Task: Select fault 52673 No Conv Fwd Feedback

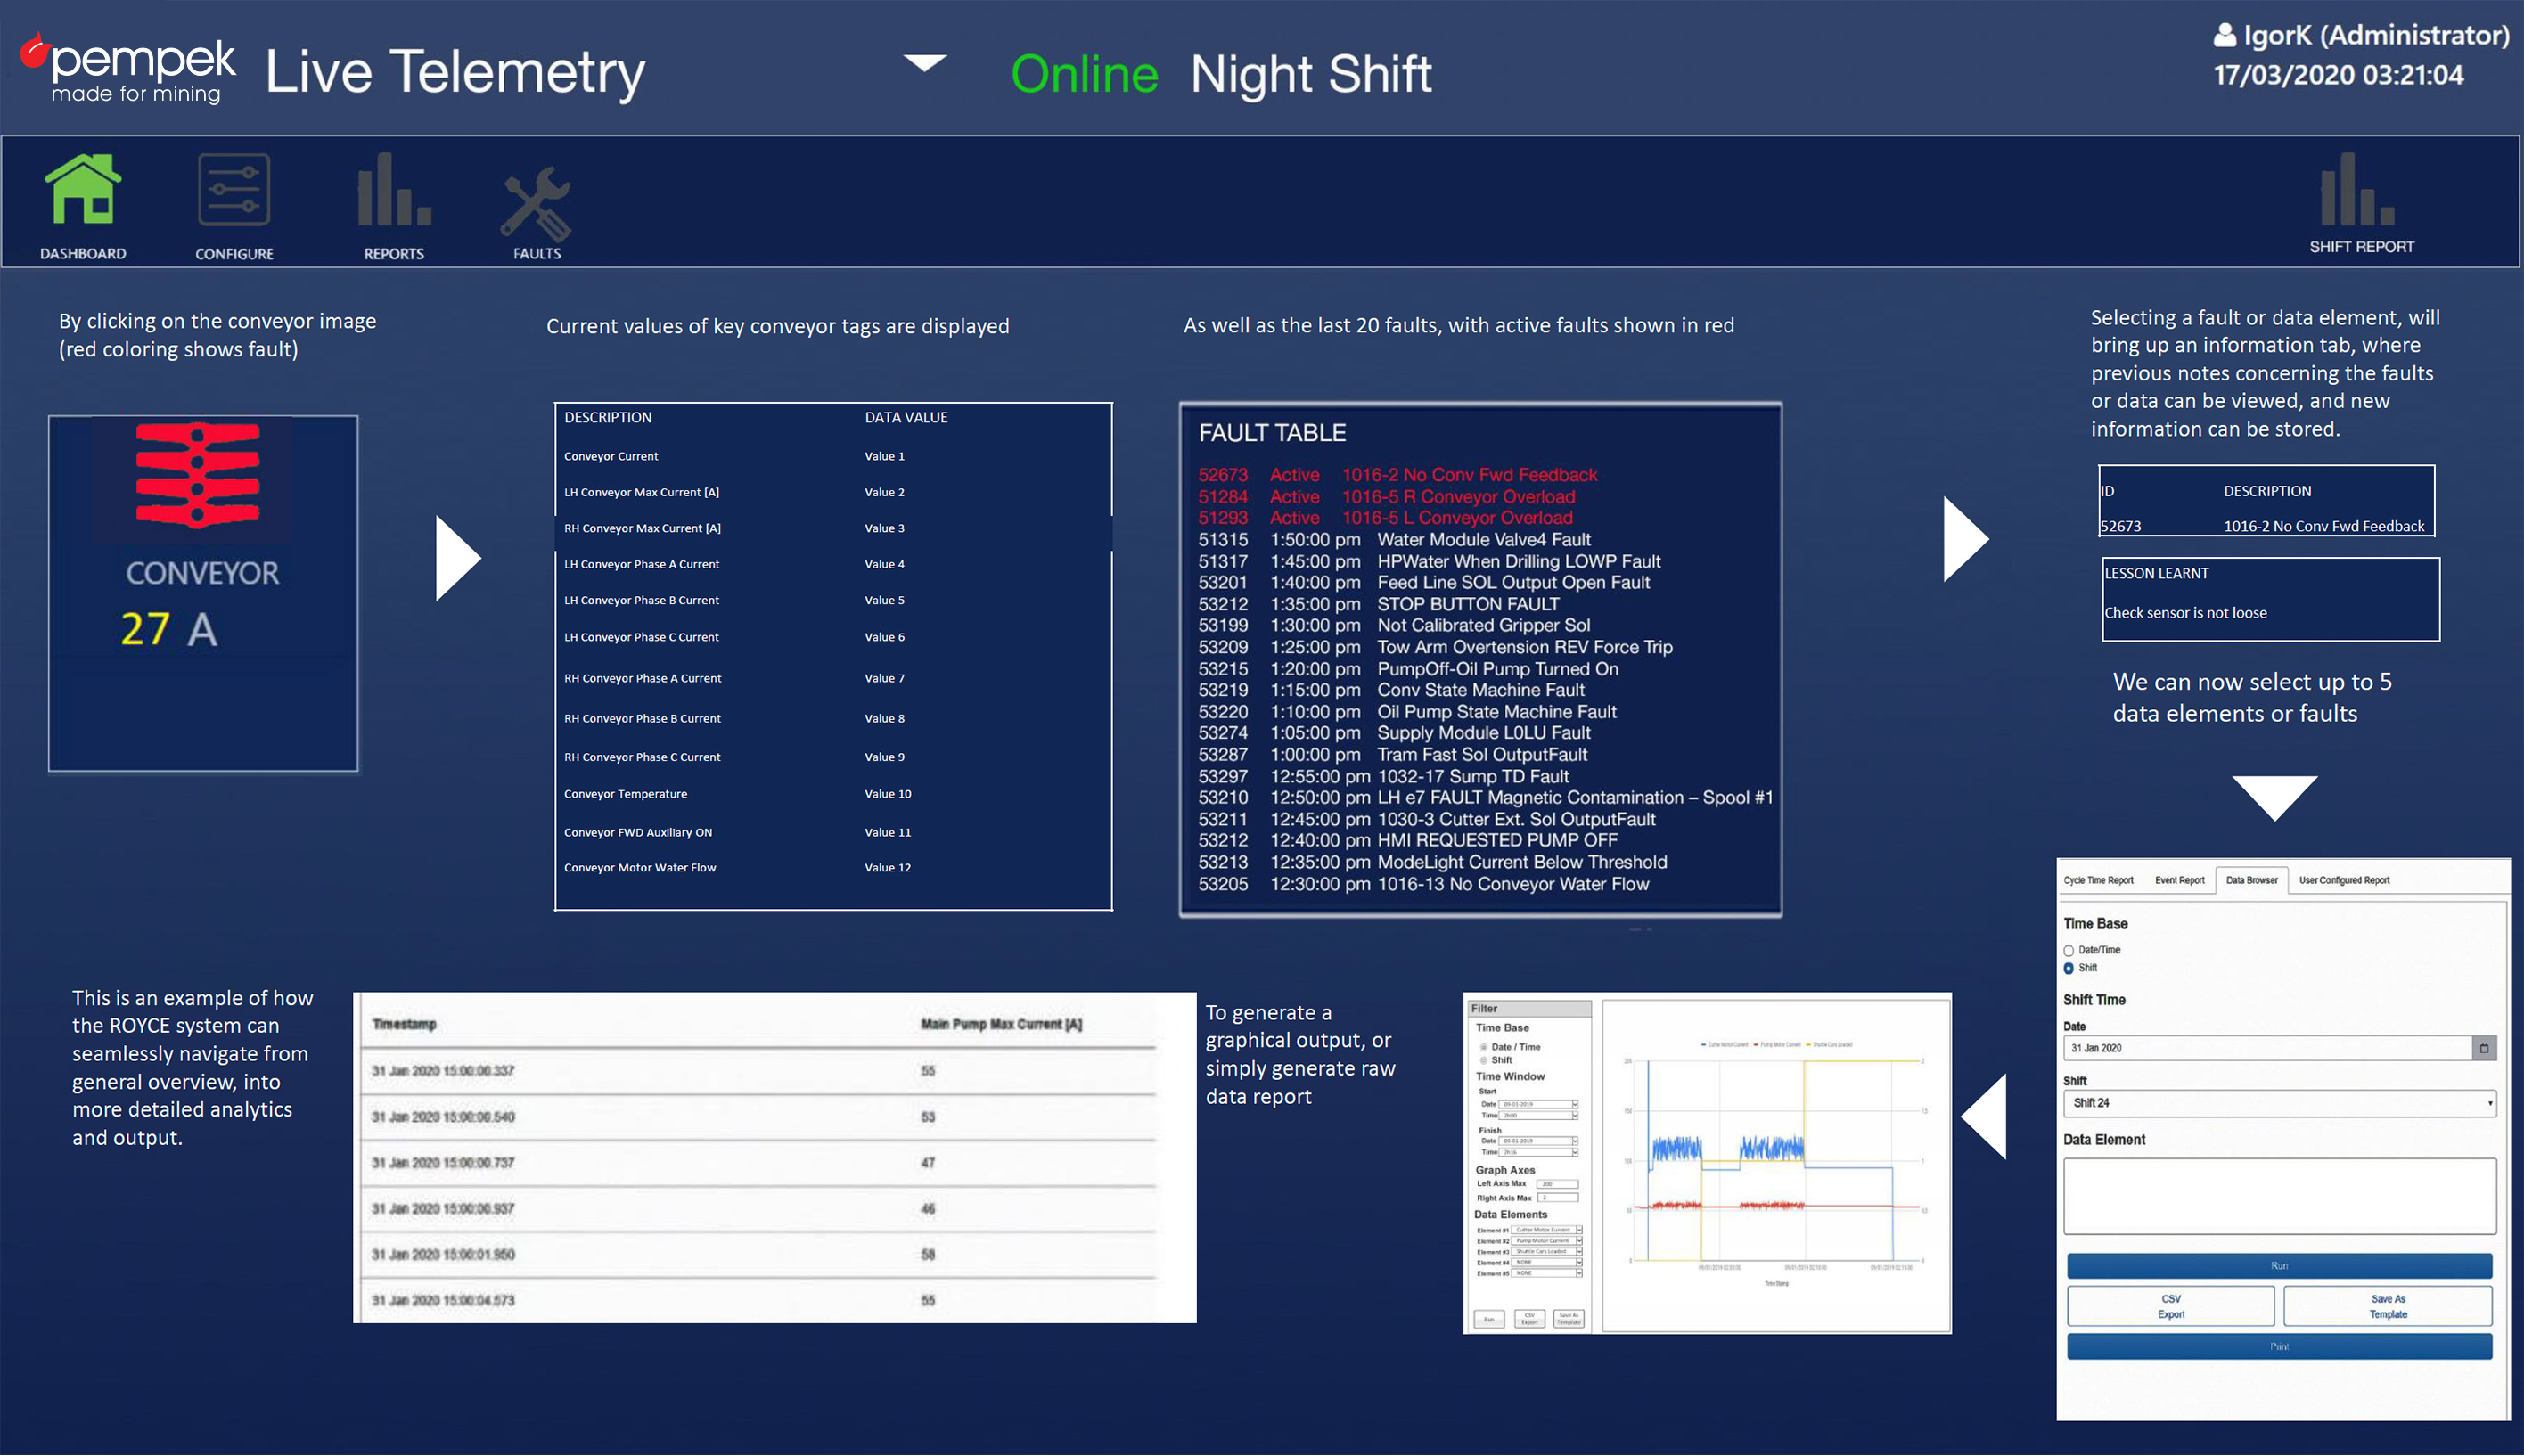Action: click(x=1397, y=475)
